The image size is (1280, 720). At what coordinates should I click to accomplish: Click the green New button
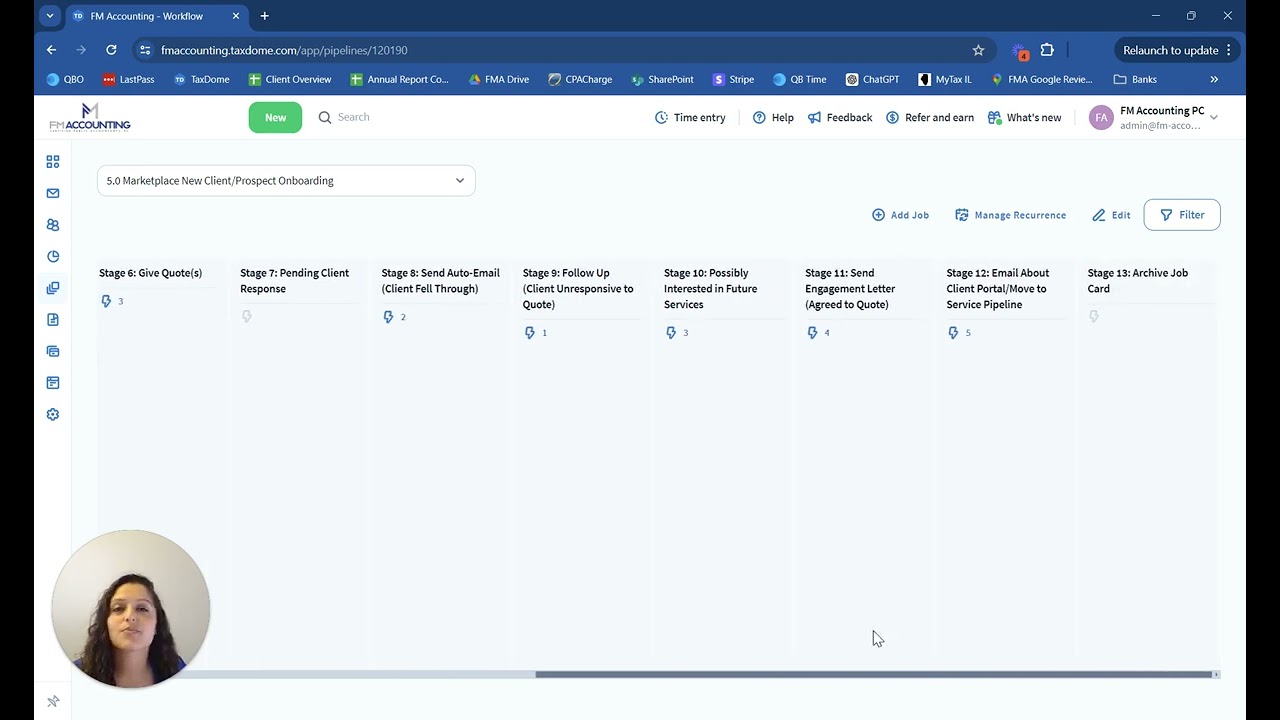click(275, 117)
